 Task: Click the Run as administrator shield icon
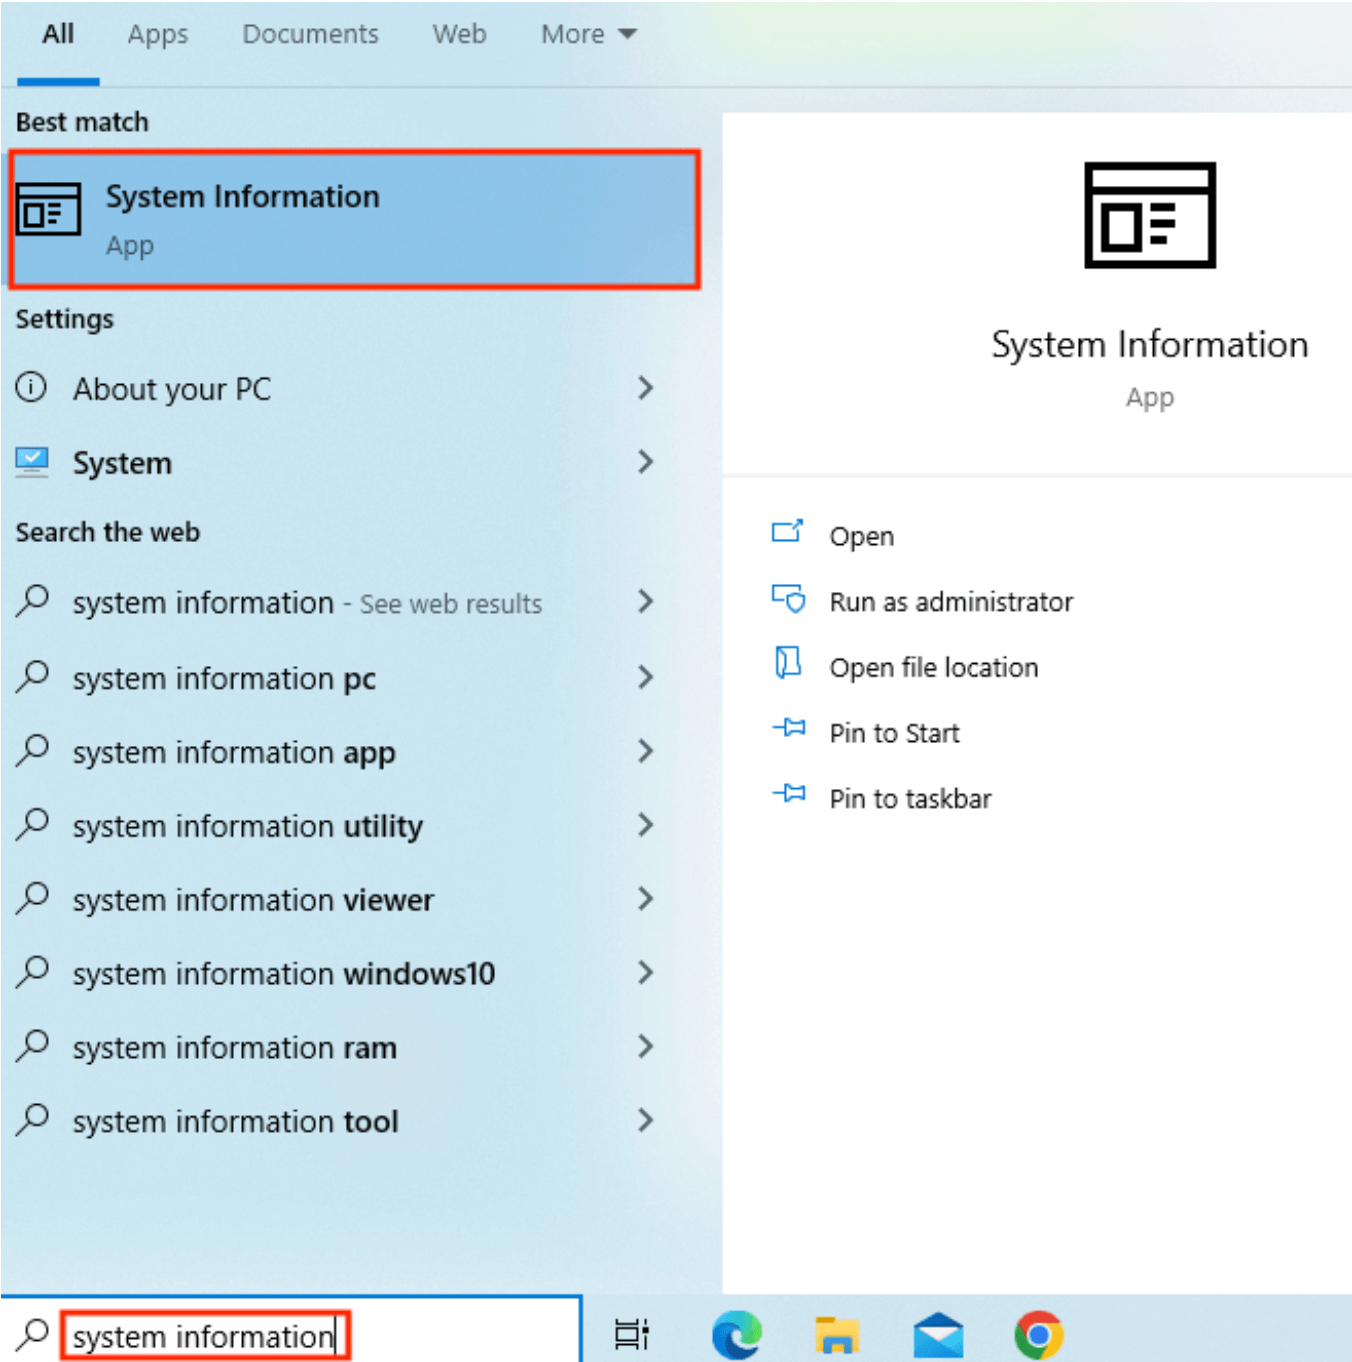[788, 599]
